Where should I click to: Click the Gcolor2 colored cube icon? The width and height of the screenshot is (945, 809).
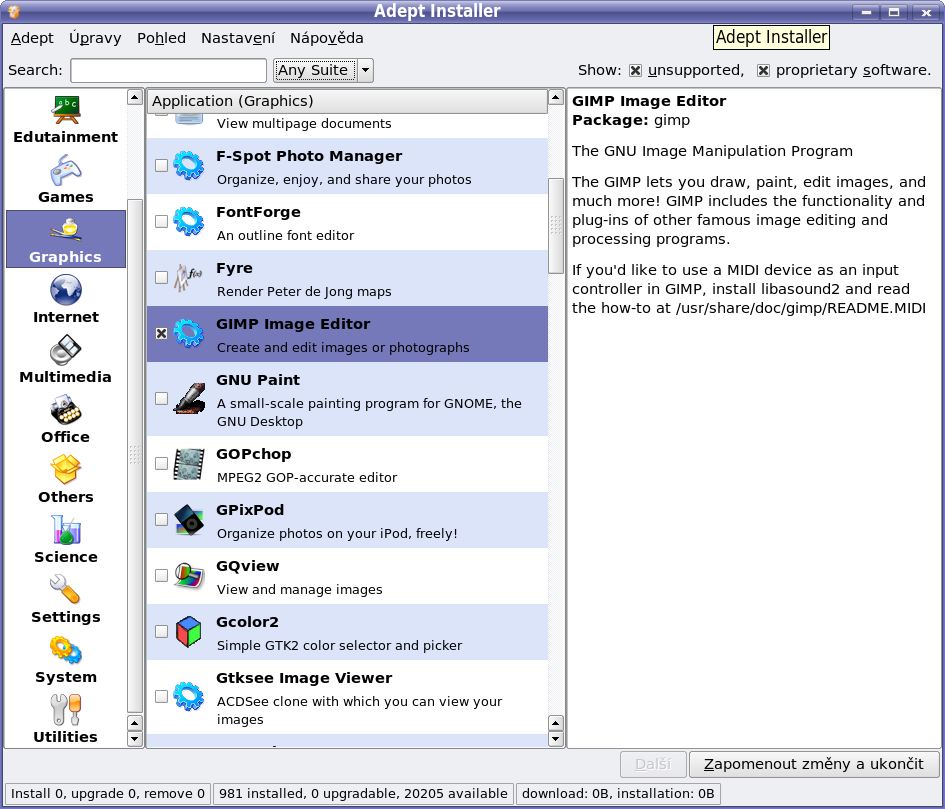[x=189, y=631]
